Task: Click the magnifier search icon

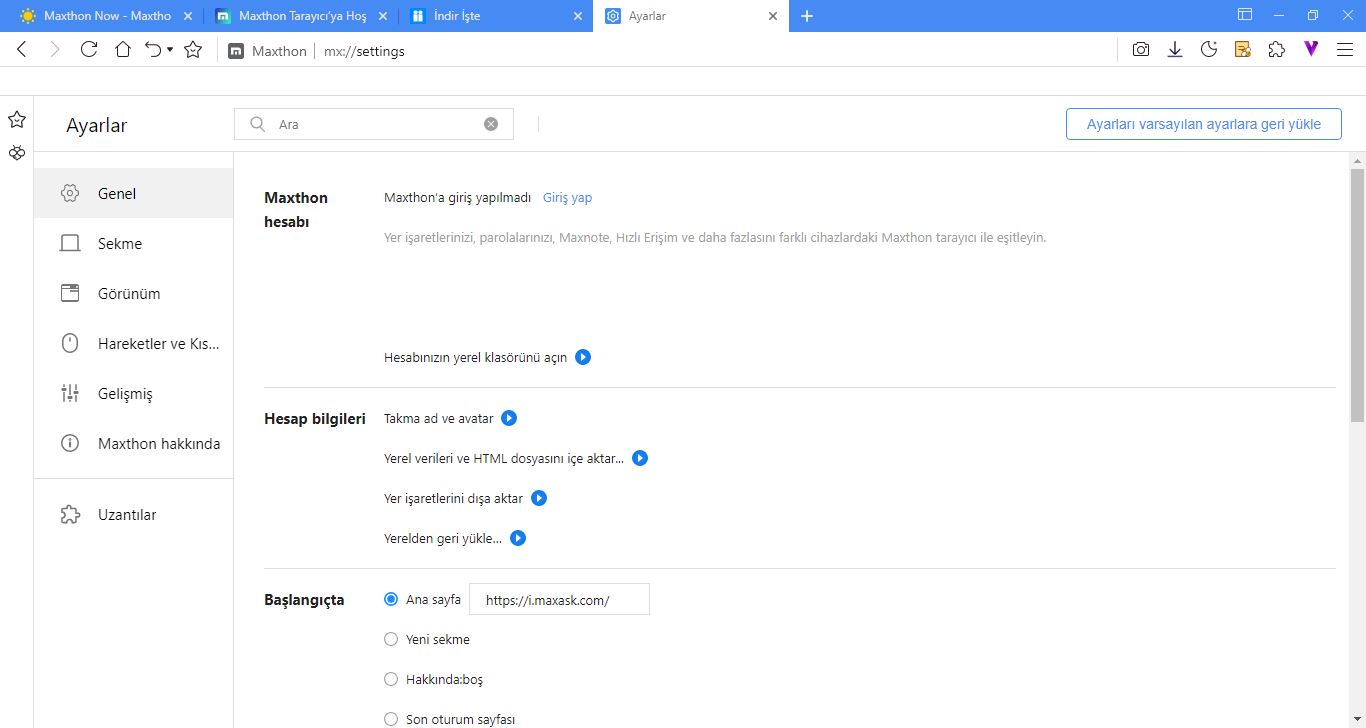Action: (257, 124)
